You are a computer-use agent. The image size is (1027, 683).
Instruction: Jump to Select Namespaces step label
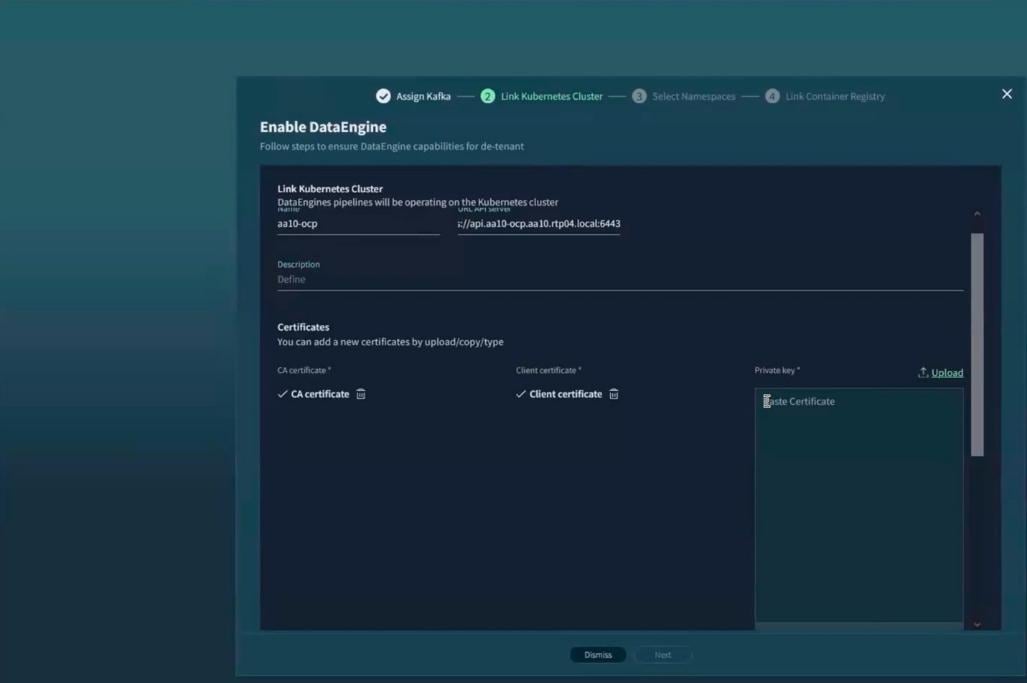click(x=694, y=96)
